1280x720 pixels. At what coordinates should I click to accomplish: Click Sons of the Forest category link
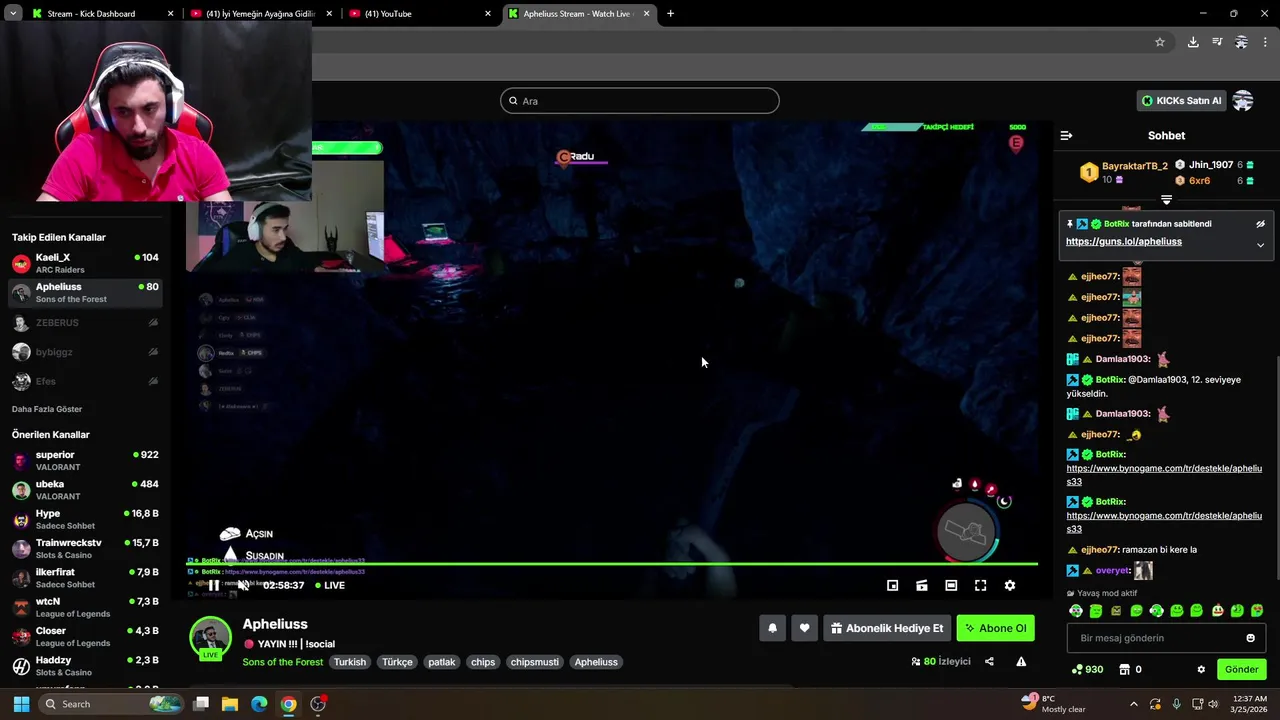point(282,662)
